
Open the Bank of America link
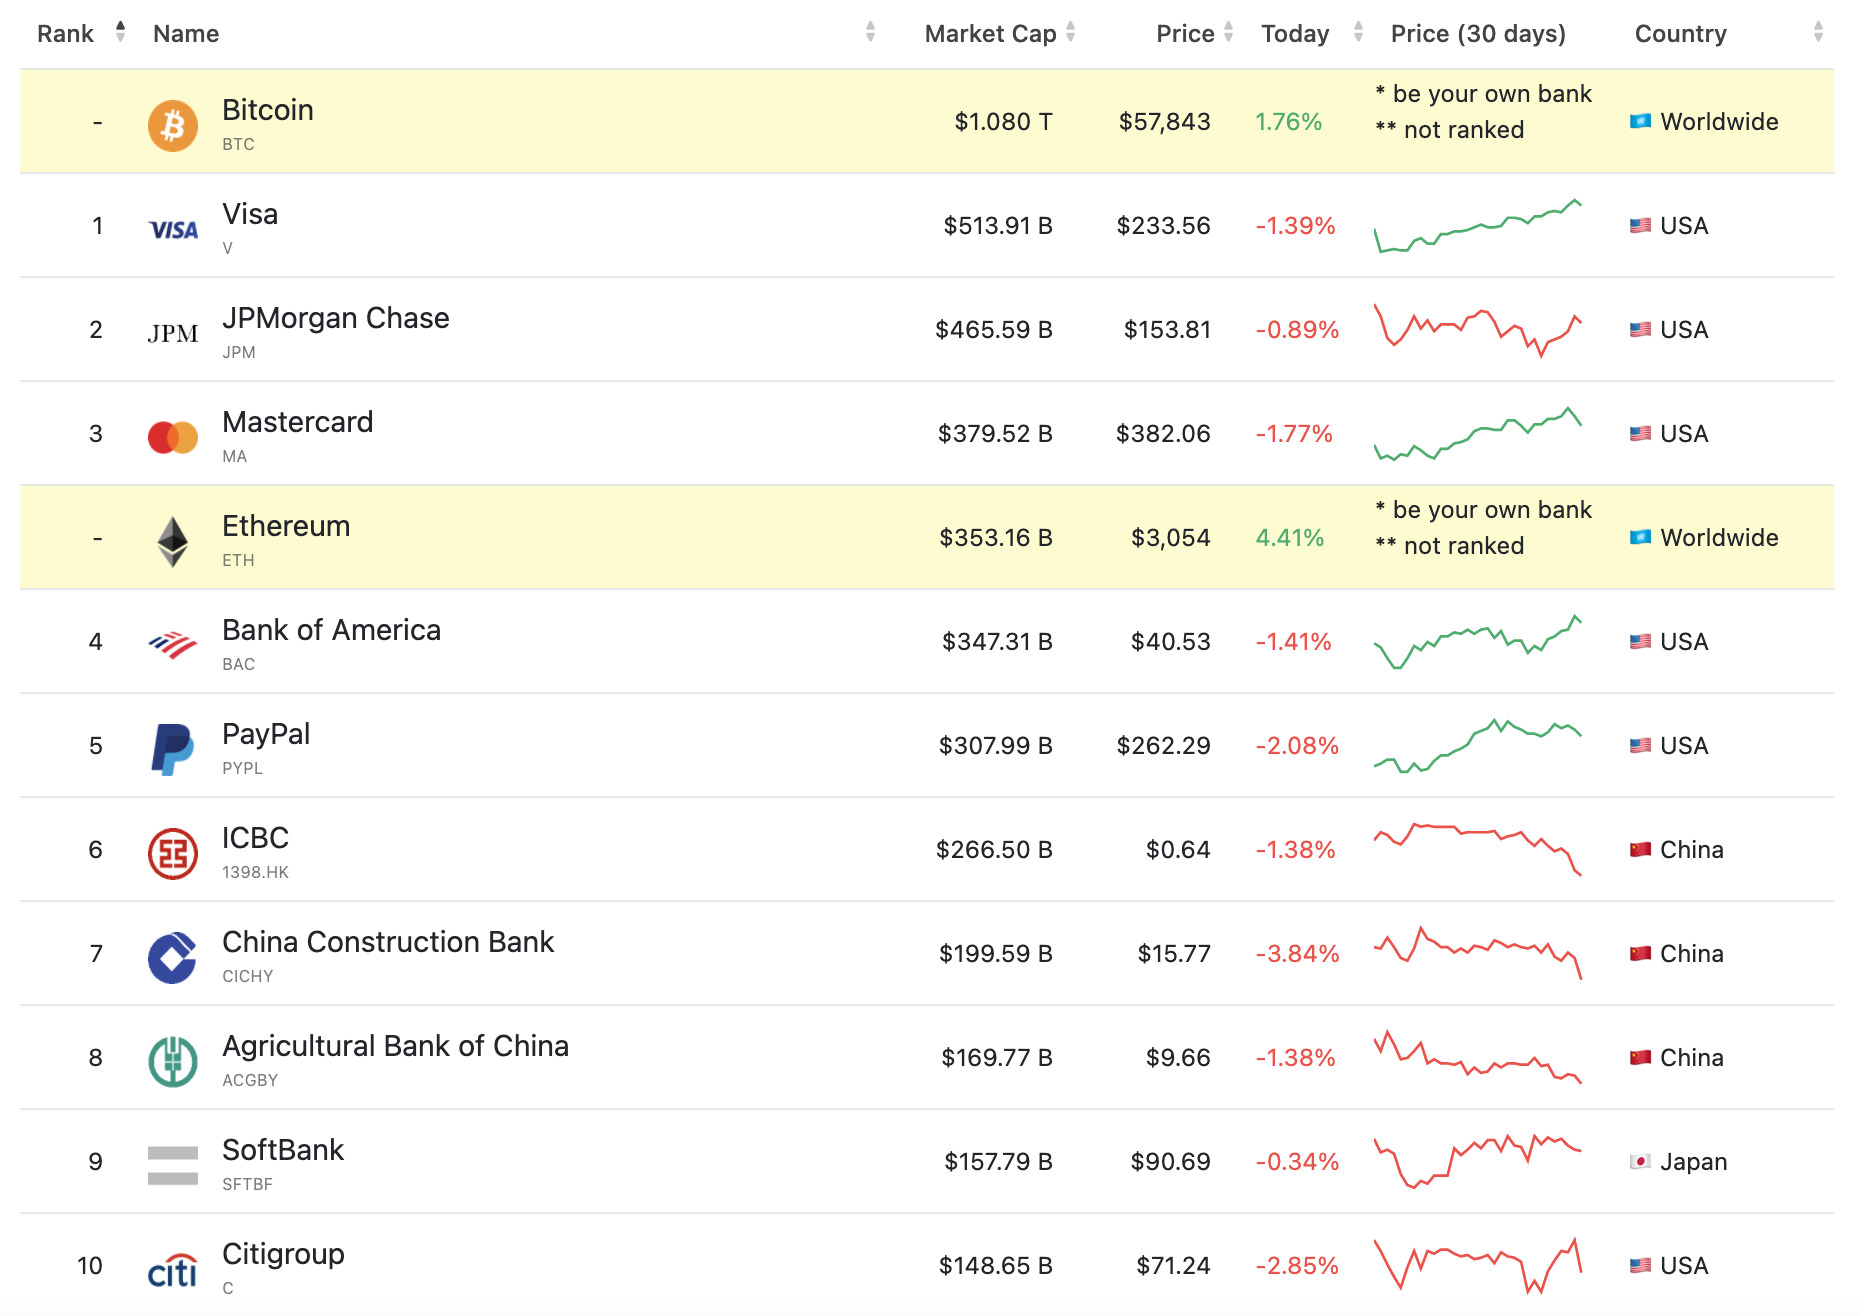[332, 630]
